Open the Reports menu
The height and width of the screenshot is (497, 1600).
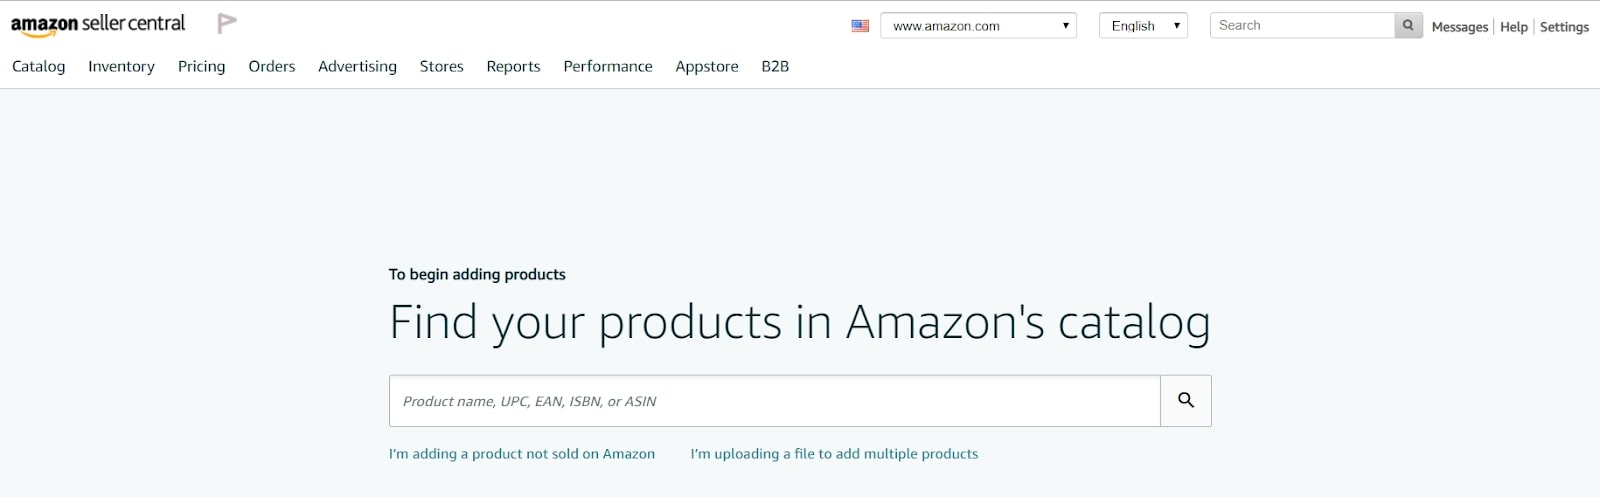[x=513, y=66]
